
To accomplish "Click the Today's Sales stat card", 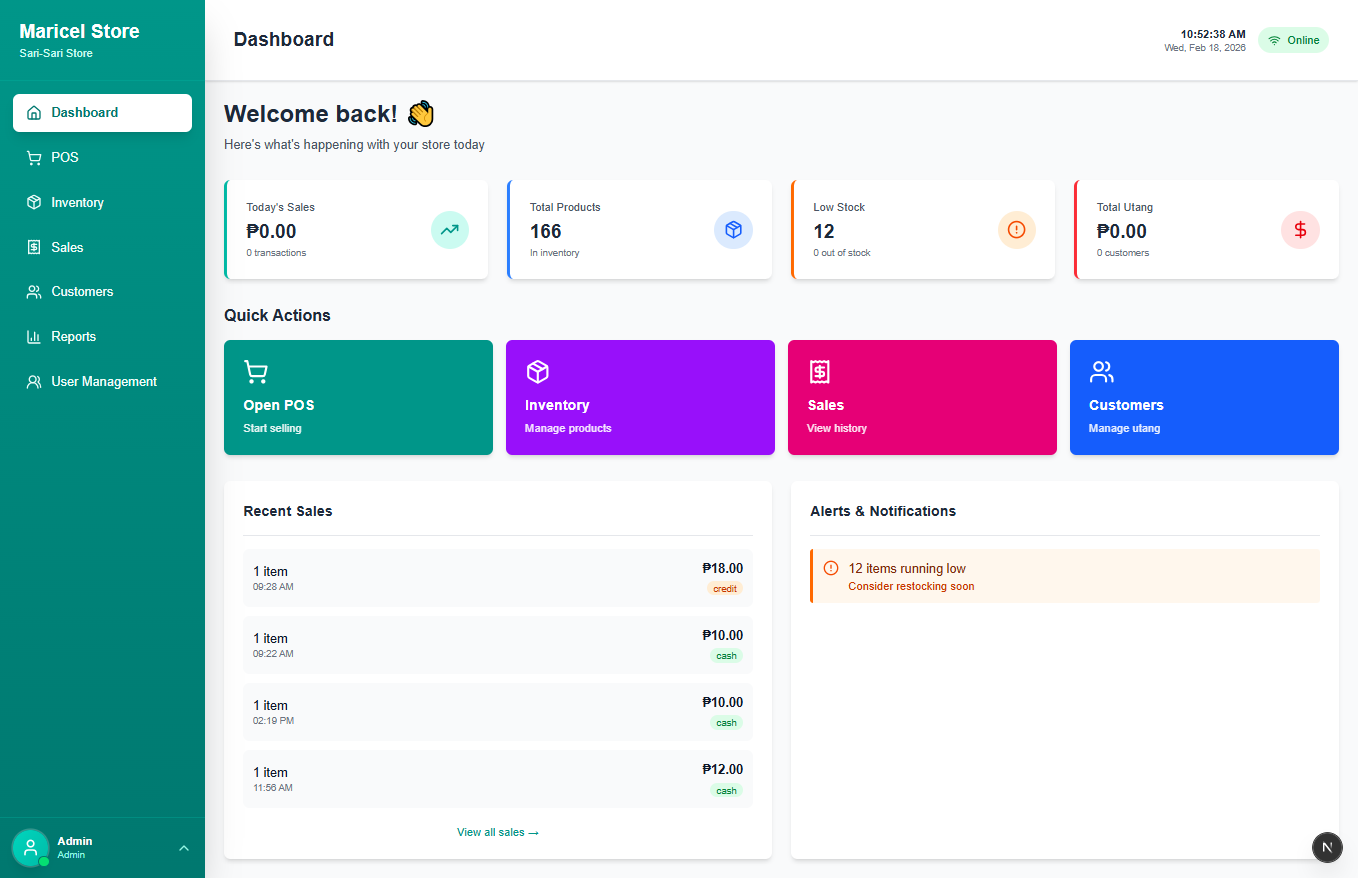I will (356, 230).
